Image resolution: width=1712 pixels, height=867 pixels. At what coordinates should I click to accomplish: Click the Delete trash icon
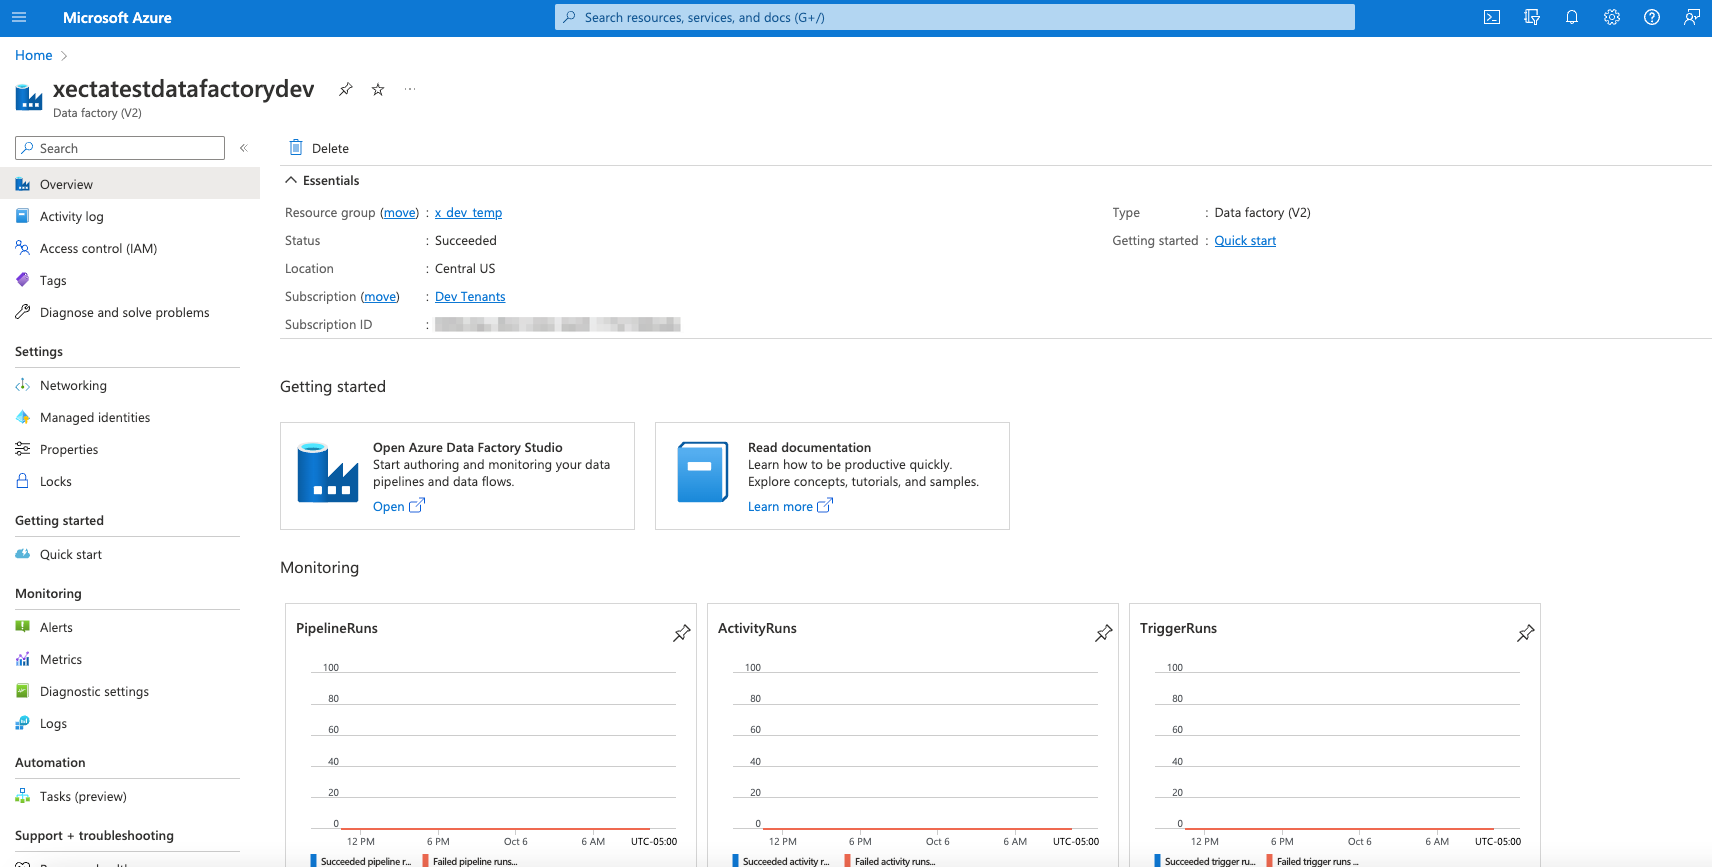[x=296, y=148]
